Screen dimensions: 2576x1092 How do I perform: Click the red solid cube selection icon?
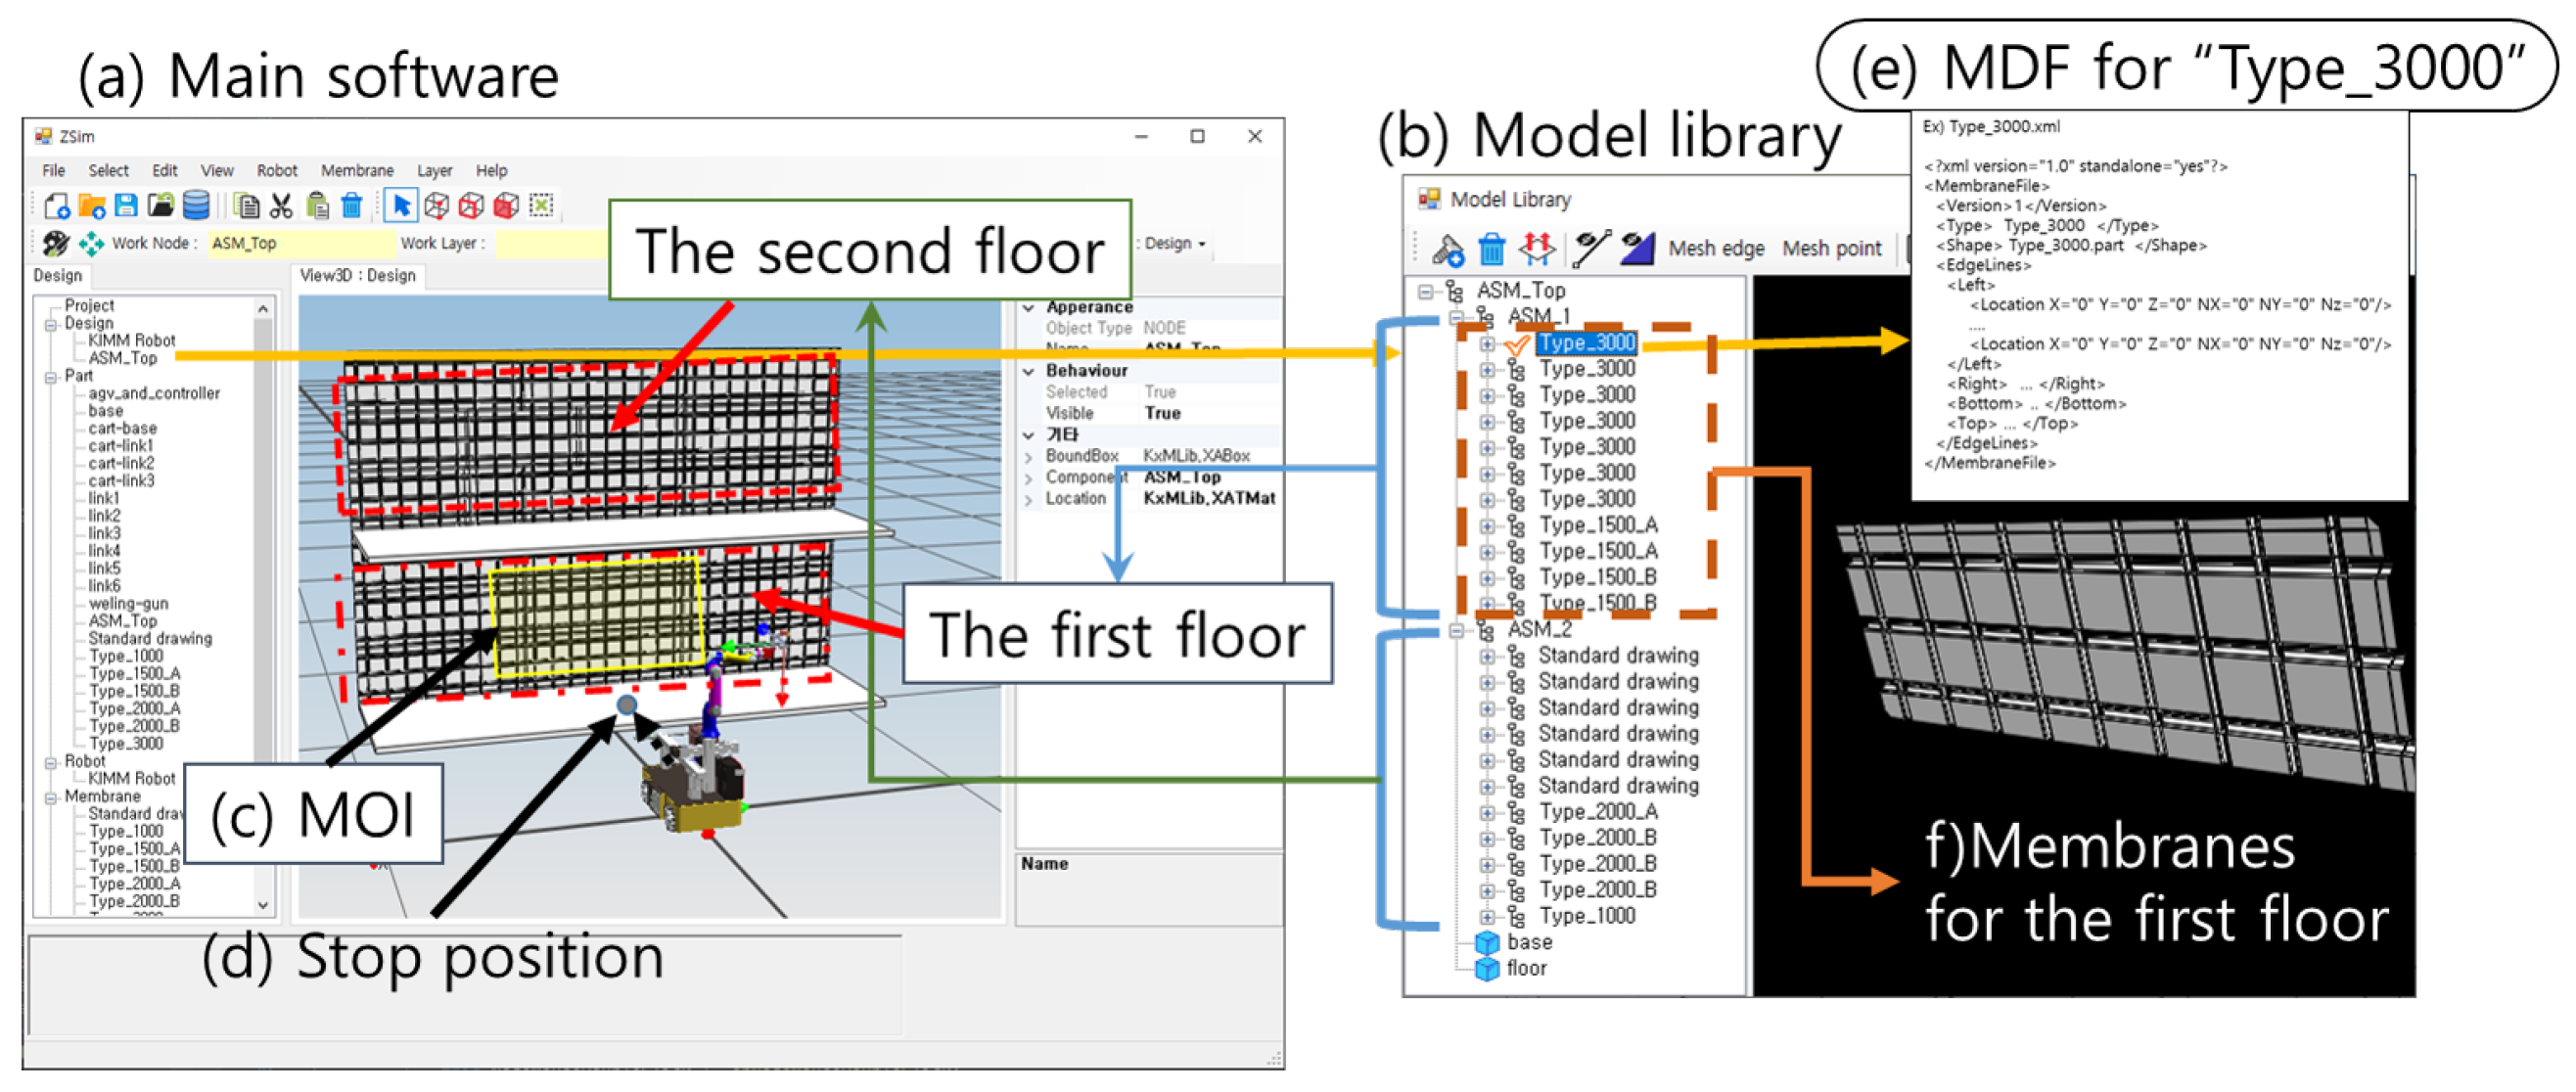tap(507, 206)
